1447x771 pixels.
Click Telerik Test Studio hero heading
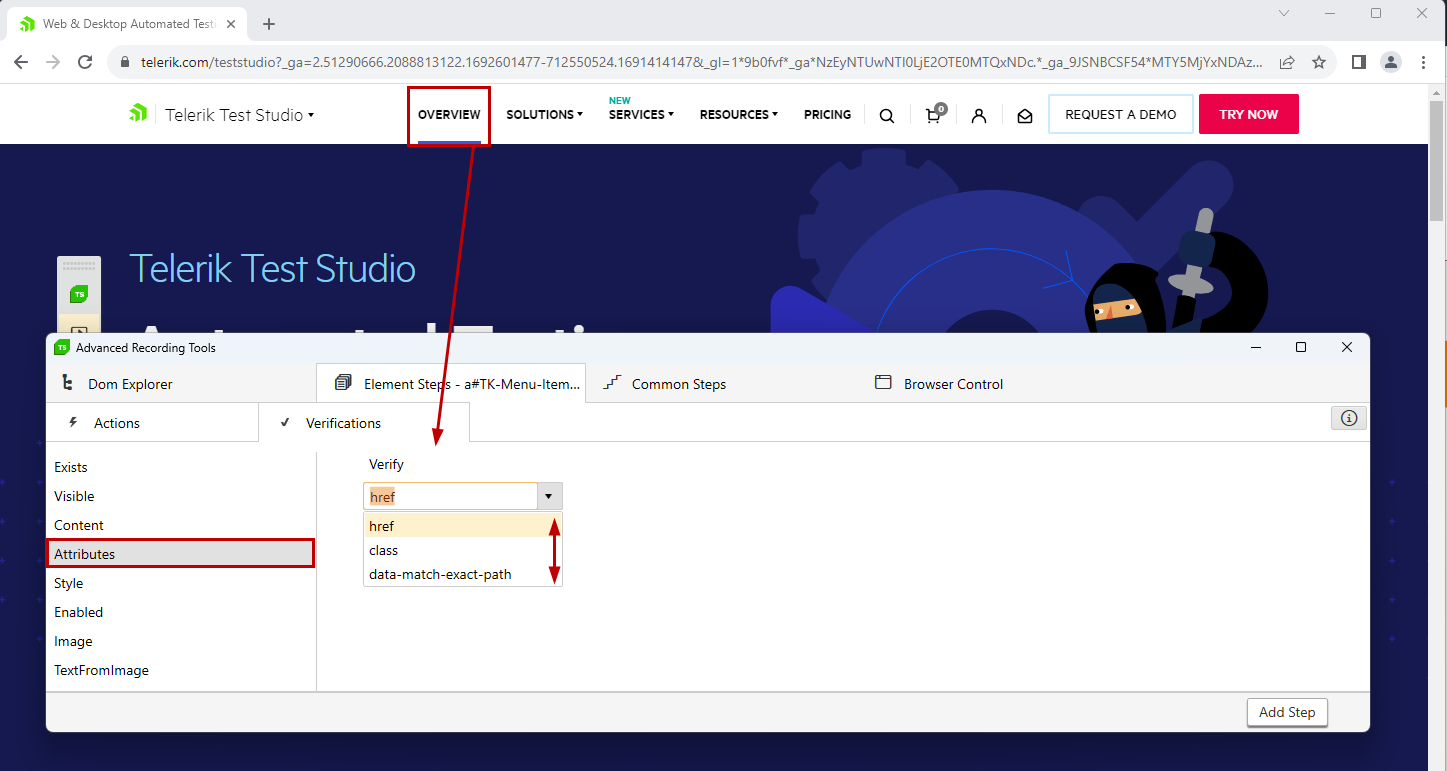[x=272, y=269]
